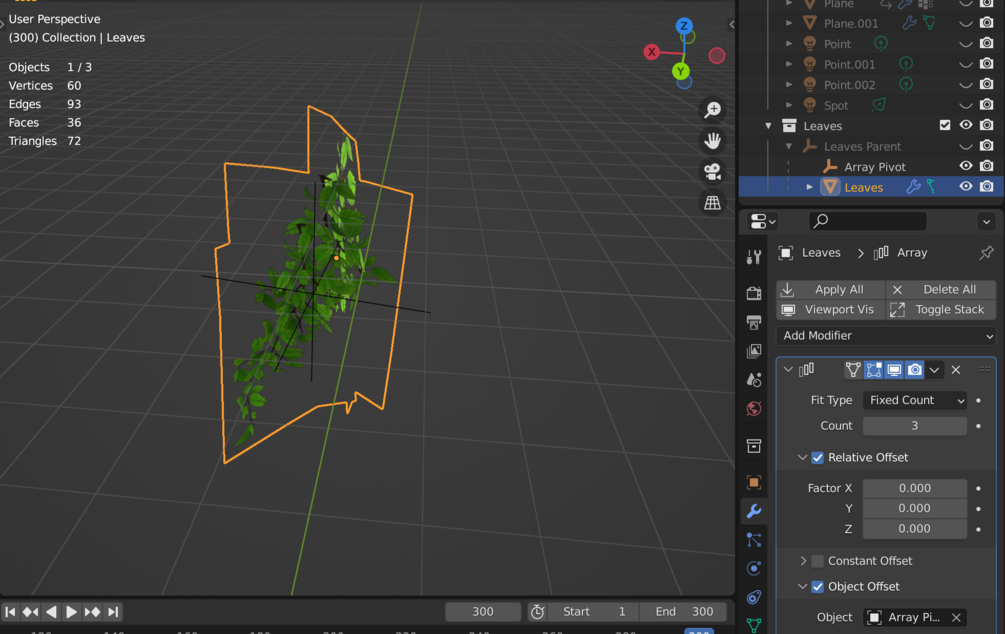Screen dimensions: 1005x634
Task: Open the Object Data properties tab
Action: coord(754,624)
